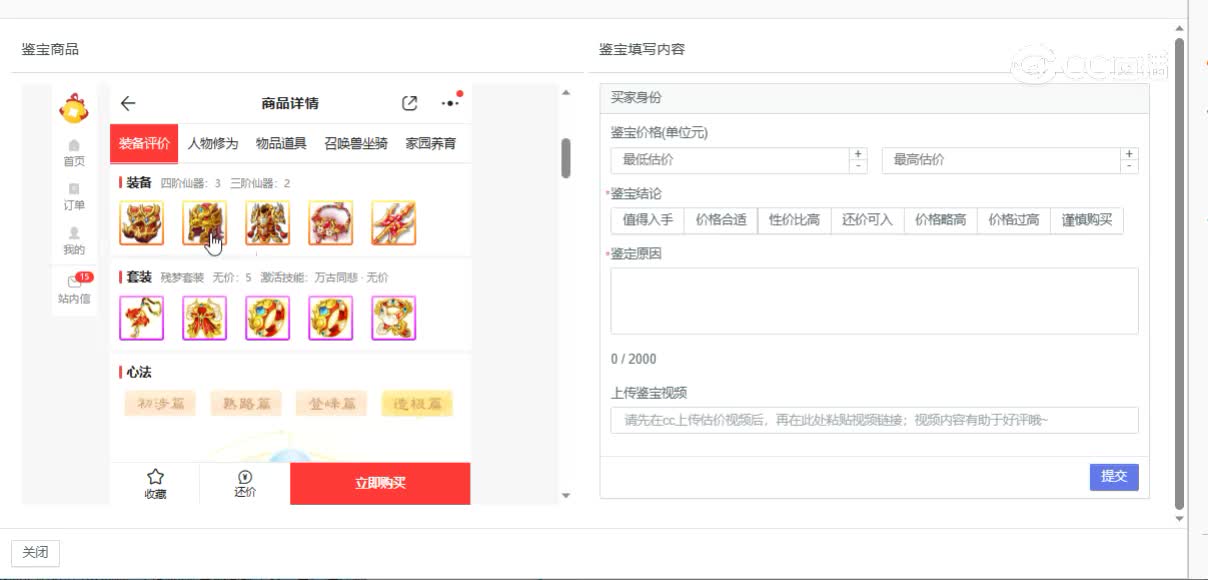Open 我的 in the left sidebar
1208x580 pixels.
(x=74, y=241)
